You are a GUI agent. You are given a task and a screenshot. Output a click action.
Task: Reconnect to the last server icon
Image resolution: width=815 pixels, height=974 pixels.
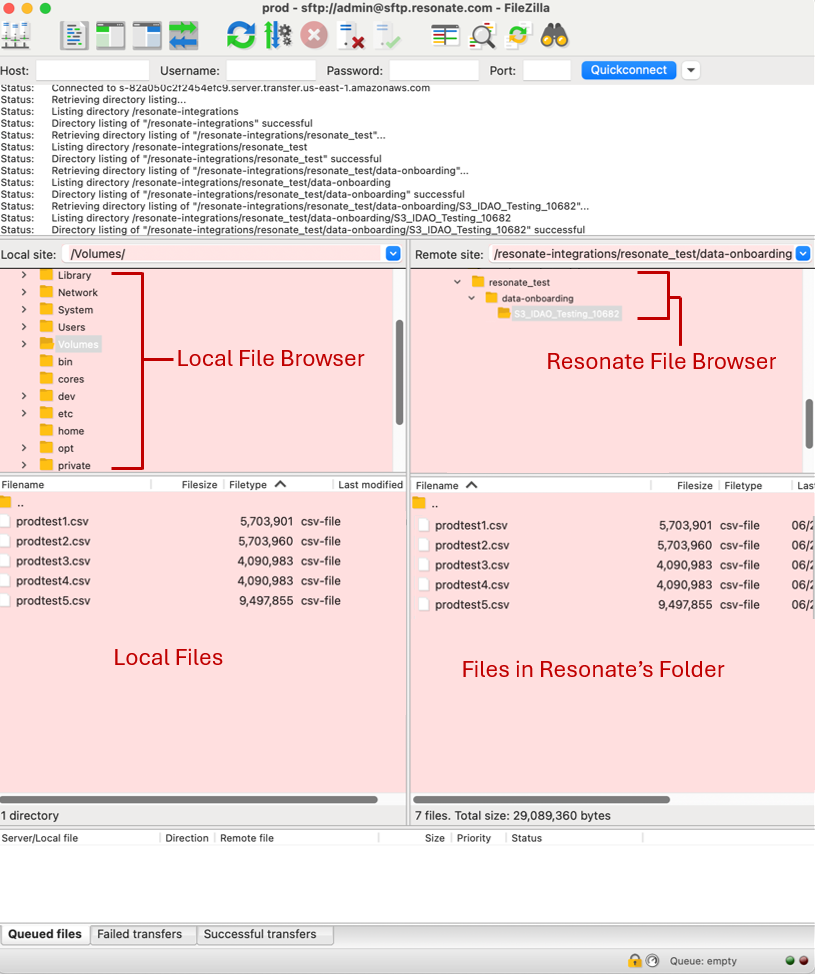388,35
